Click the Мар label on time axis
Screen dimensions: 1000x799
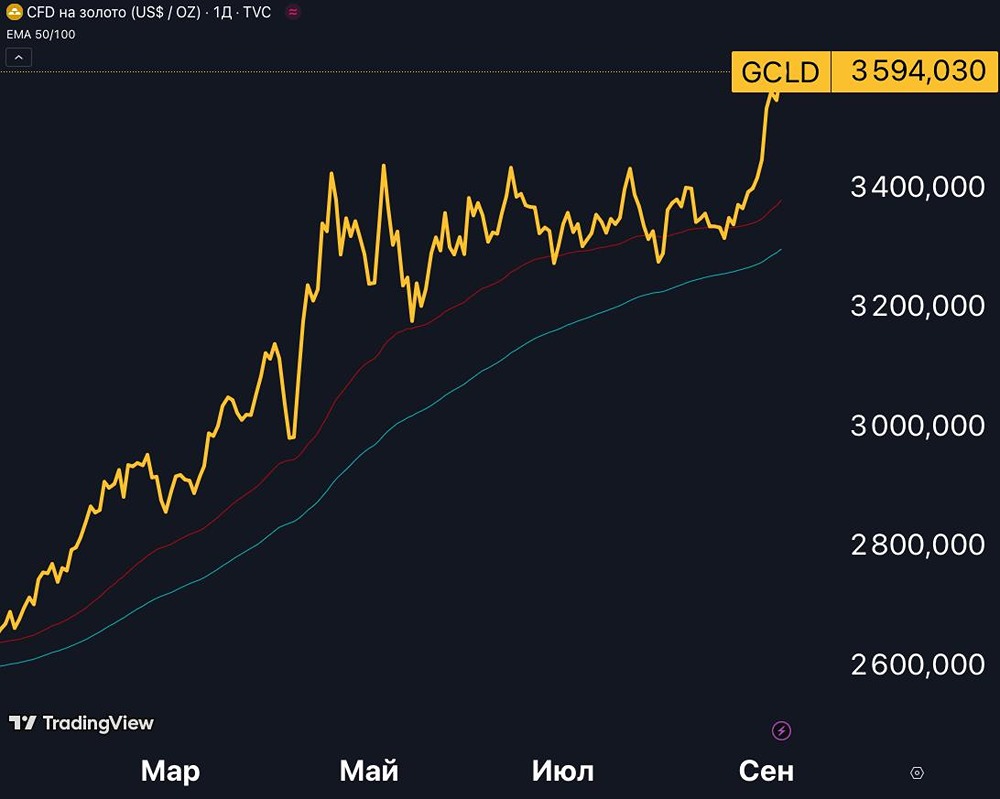[170, 771]
